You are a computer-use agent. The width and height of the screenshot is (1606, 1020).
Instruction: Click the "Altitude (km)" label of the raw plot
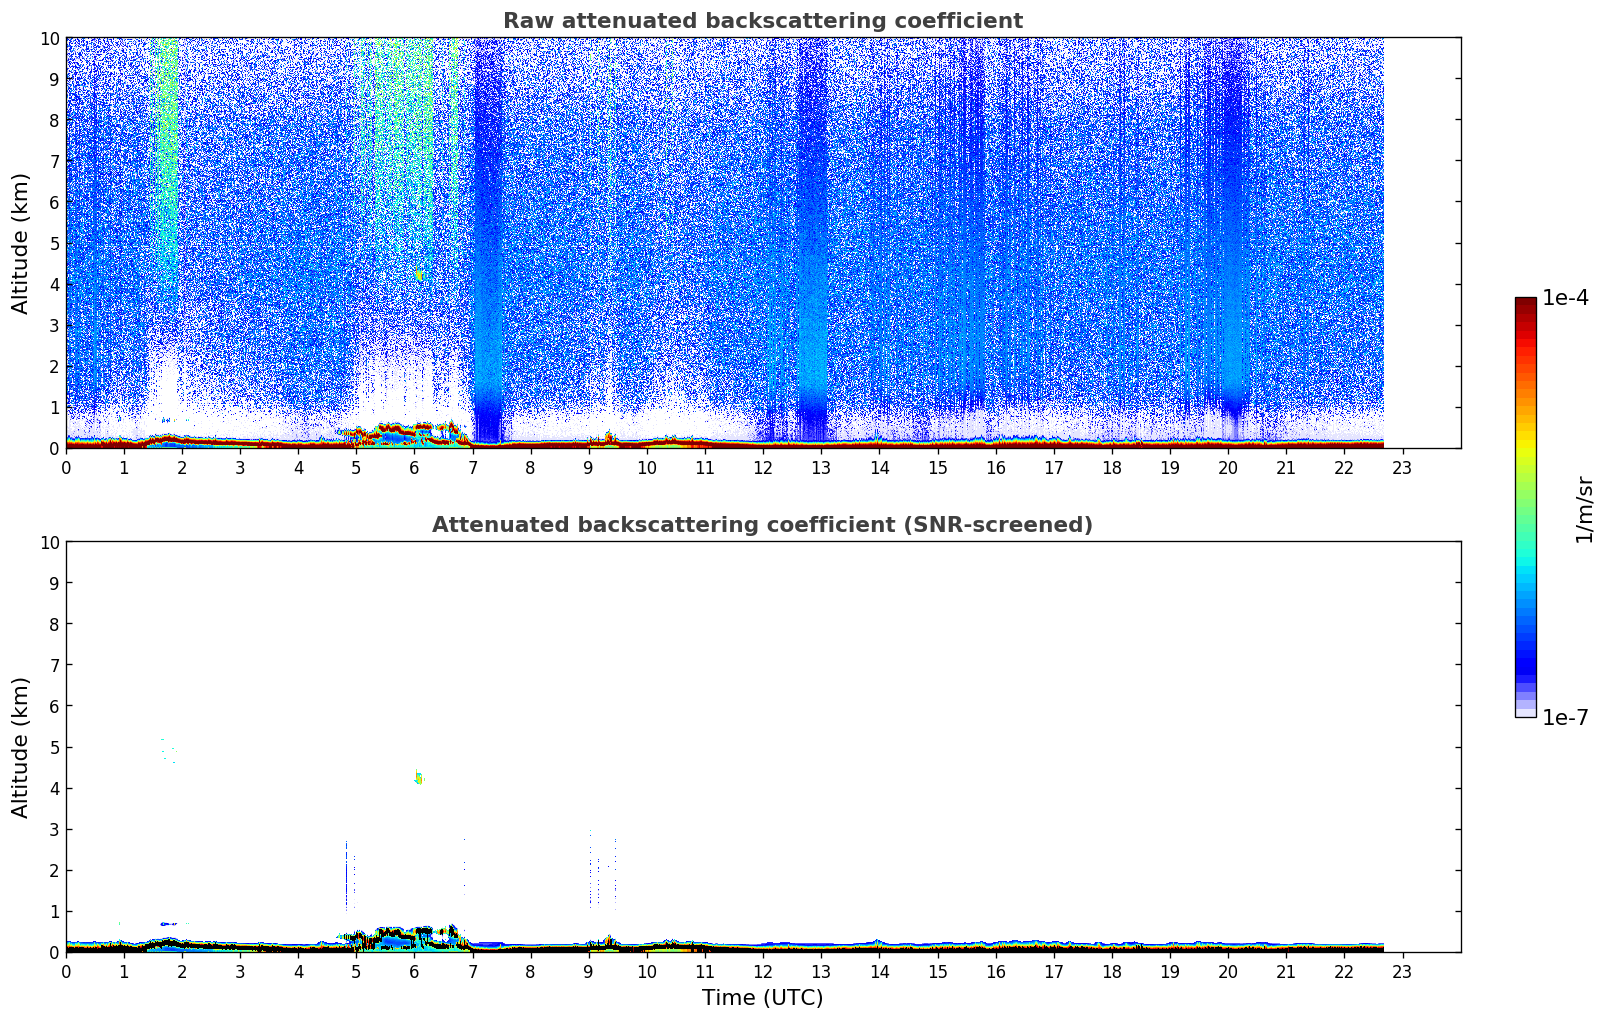(21, 243)
